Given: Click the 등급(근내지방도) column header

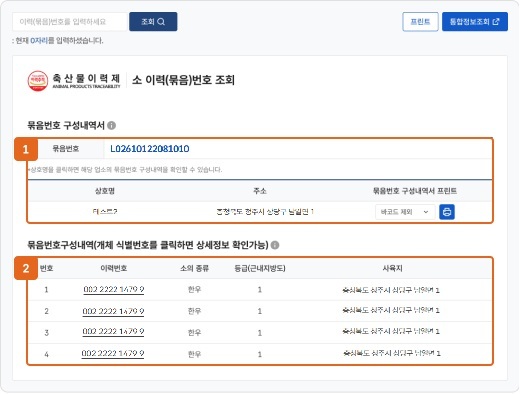Looking at the screenshot, I should pos(260,268).
